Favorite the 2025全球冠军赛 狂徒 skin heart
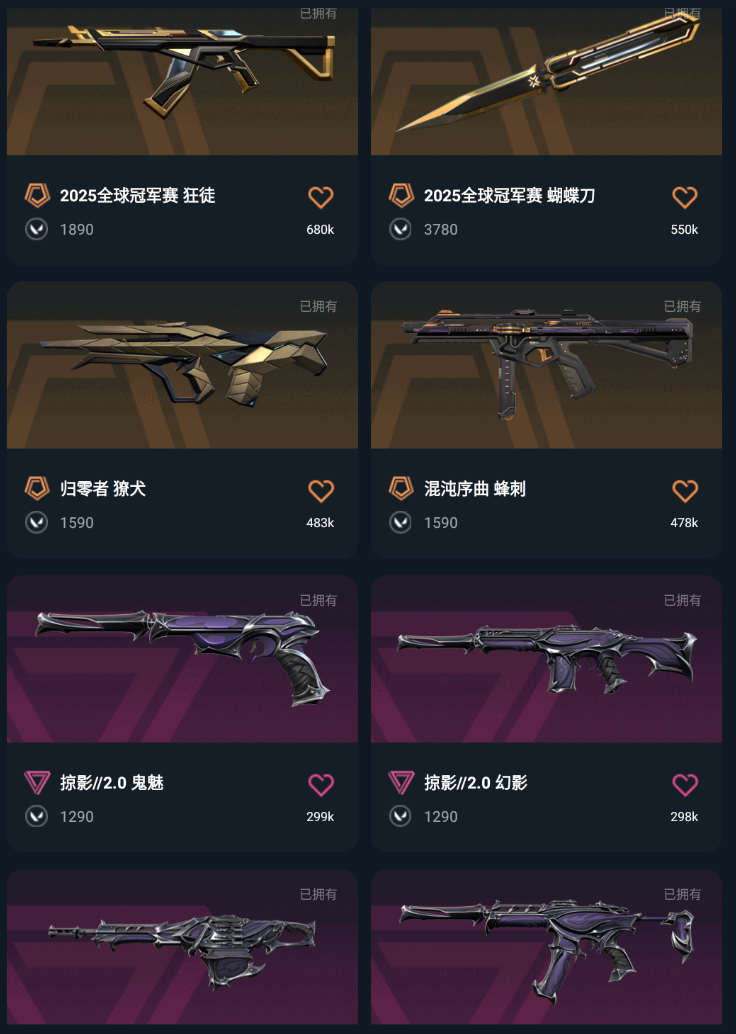The height and width of the screenshot is (1034, 736). pyautogui.click(x=321, y=197)
